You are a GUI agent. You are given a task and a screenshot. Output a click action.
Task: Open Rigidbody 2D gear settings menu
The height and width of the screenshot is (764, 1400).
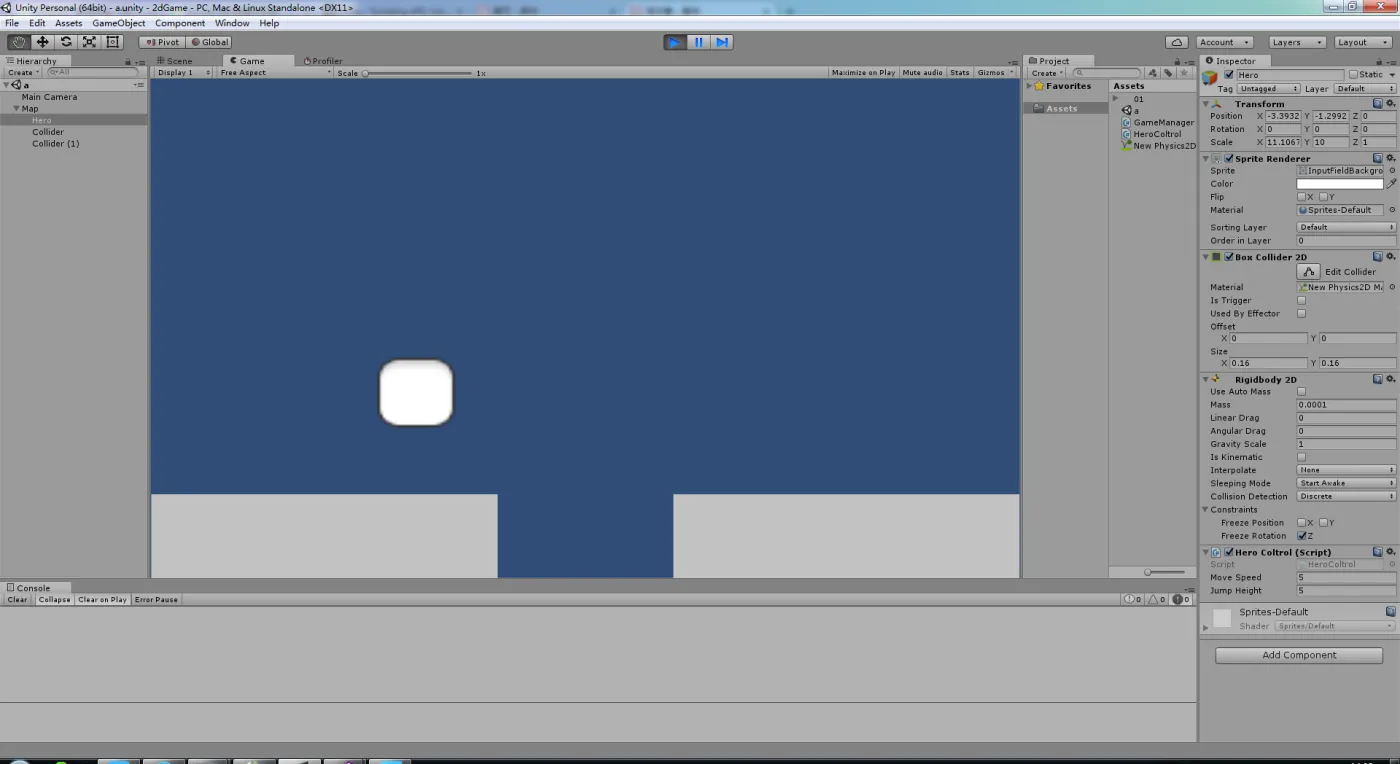1390,379
